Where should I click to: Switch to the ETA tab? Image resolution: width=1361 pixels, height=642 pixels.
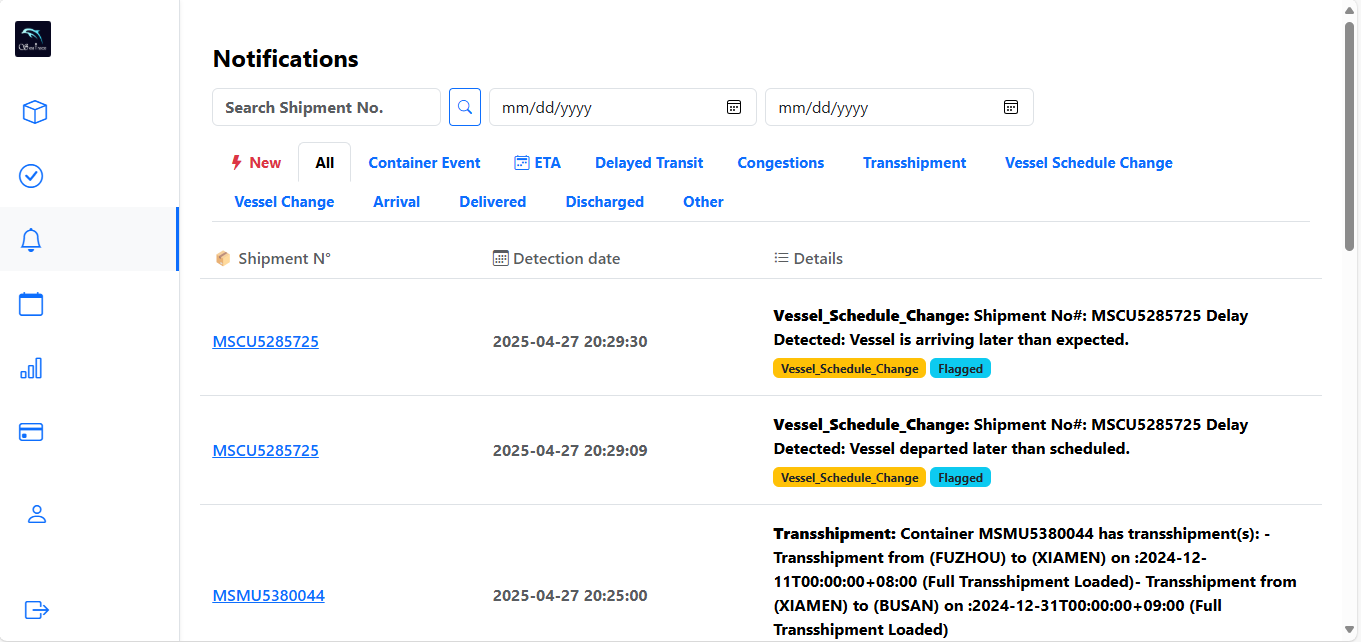pos(538,162)
